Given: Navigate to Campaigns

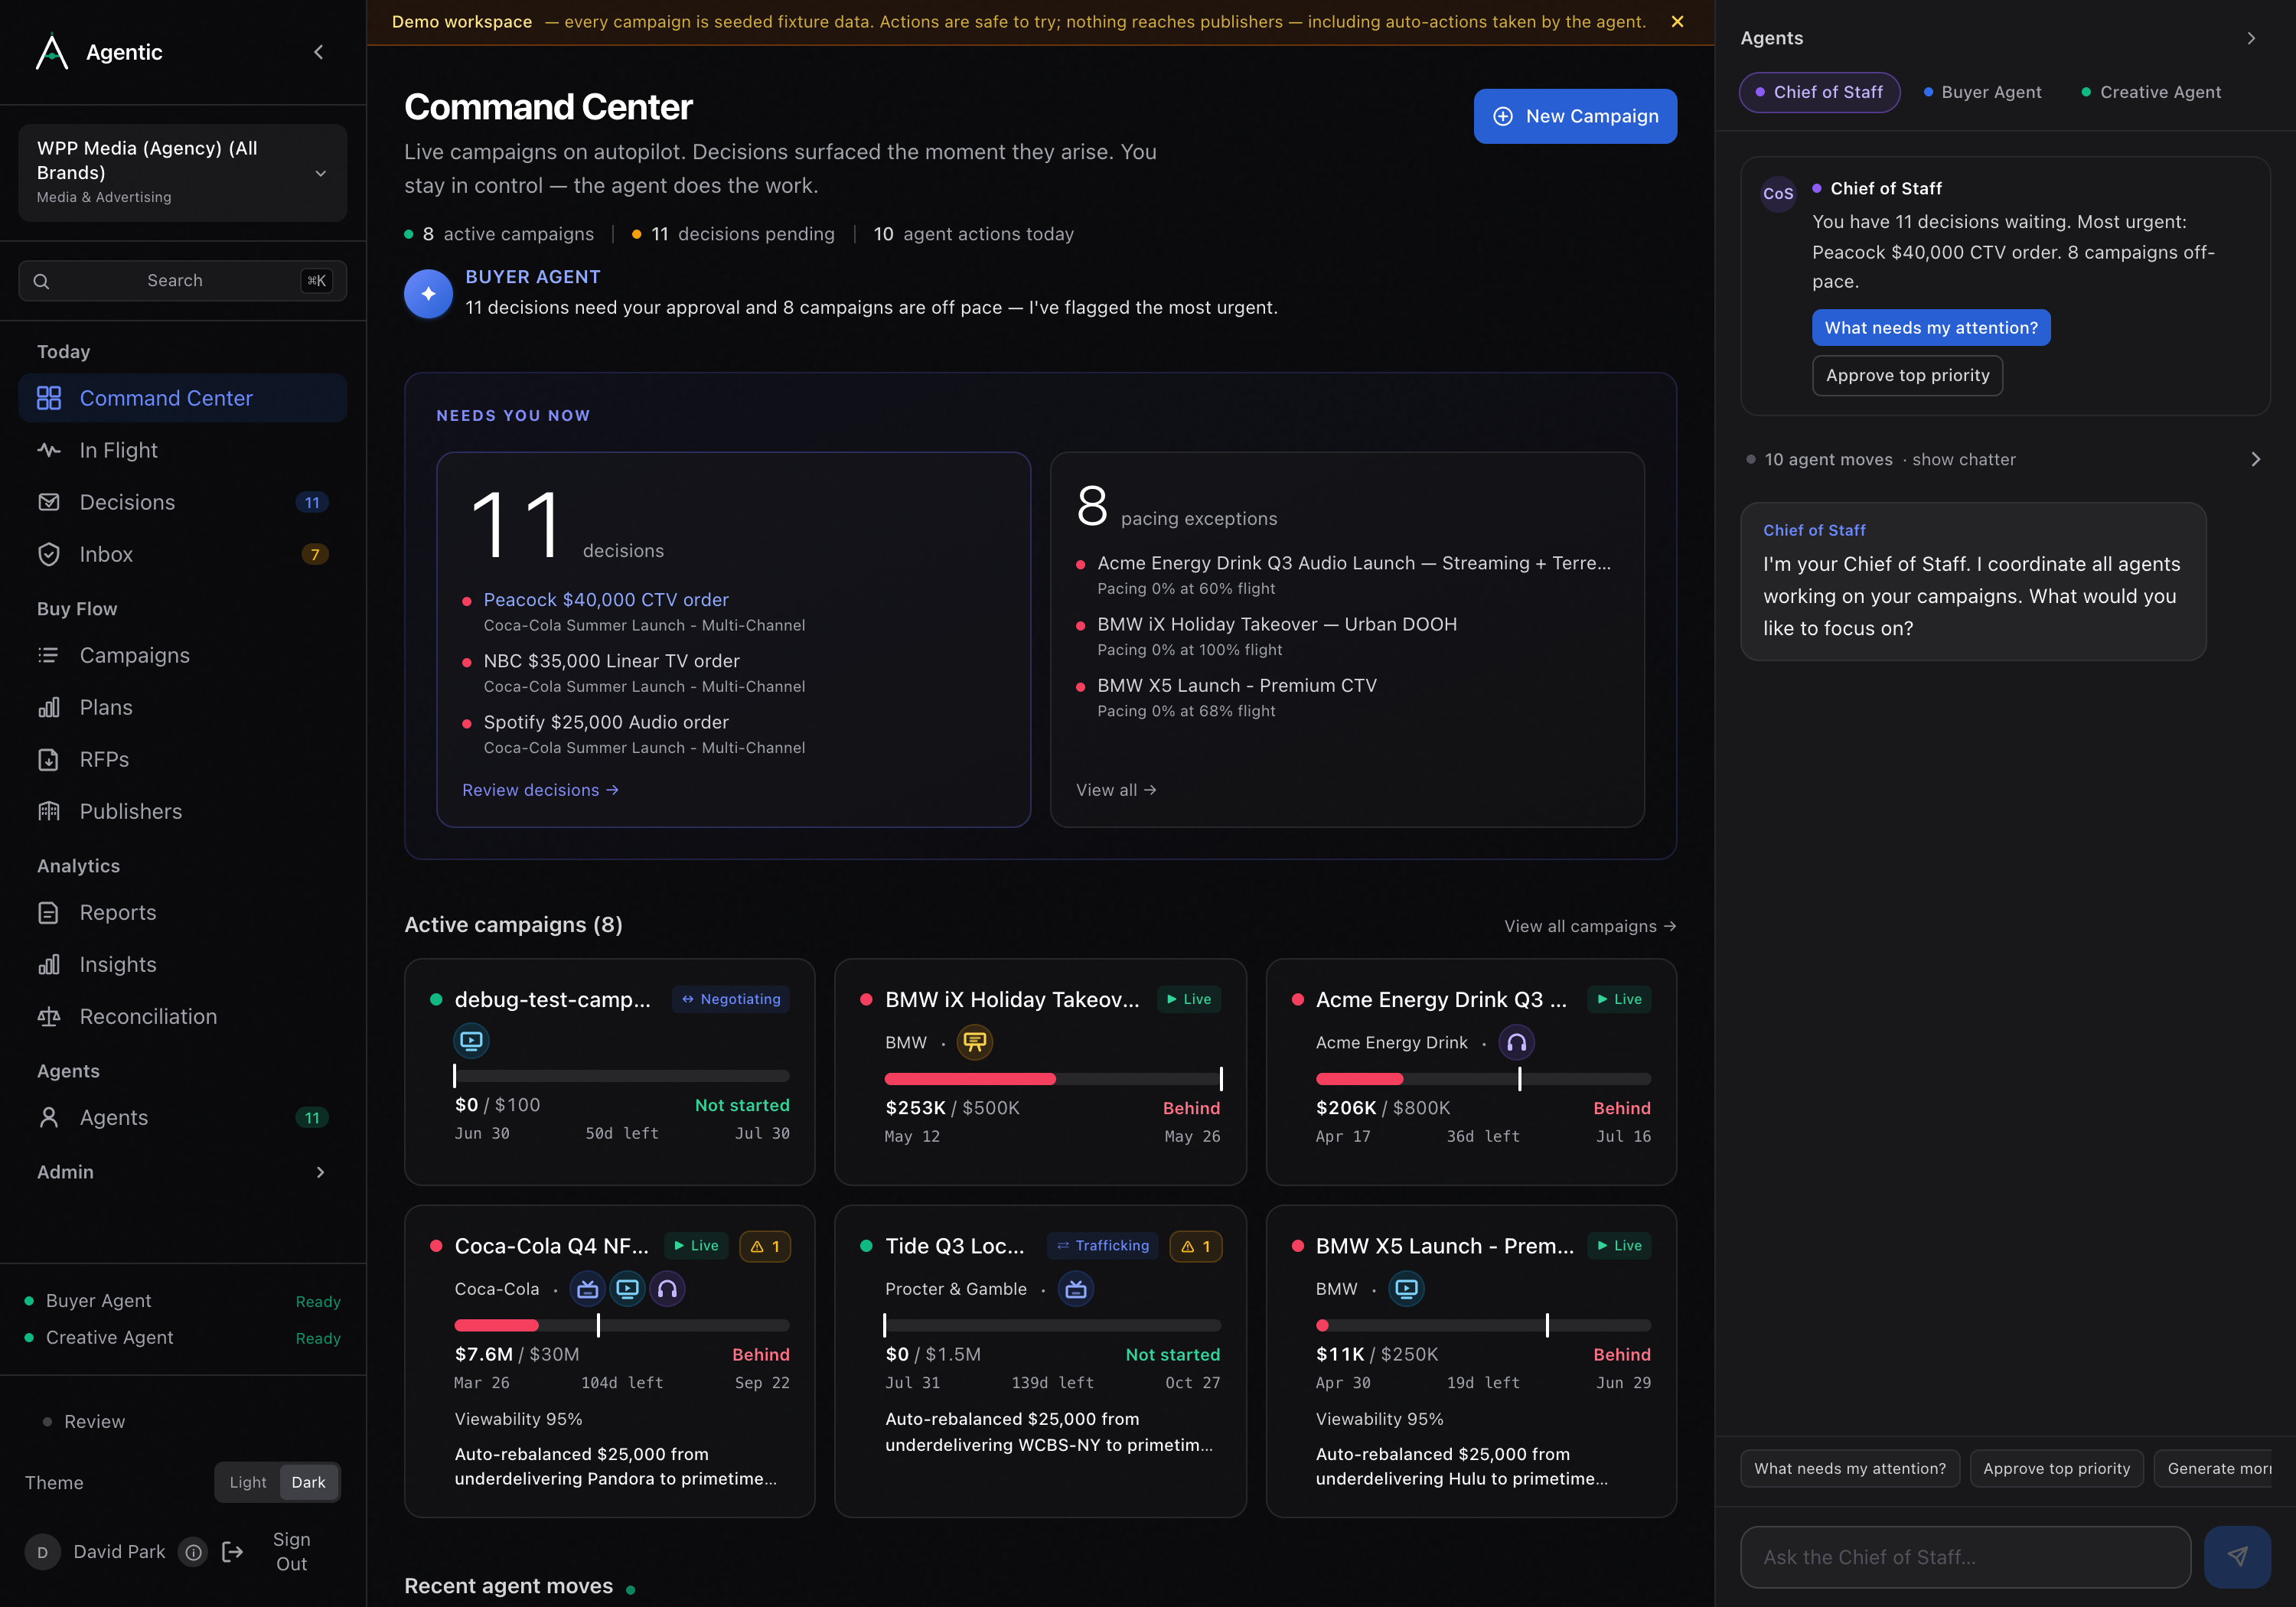Looking at the screenshot, I should pos(182,655).
